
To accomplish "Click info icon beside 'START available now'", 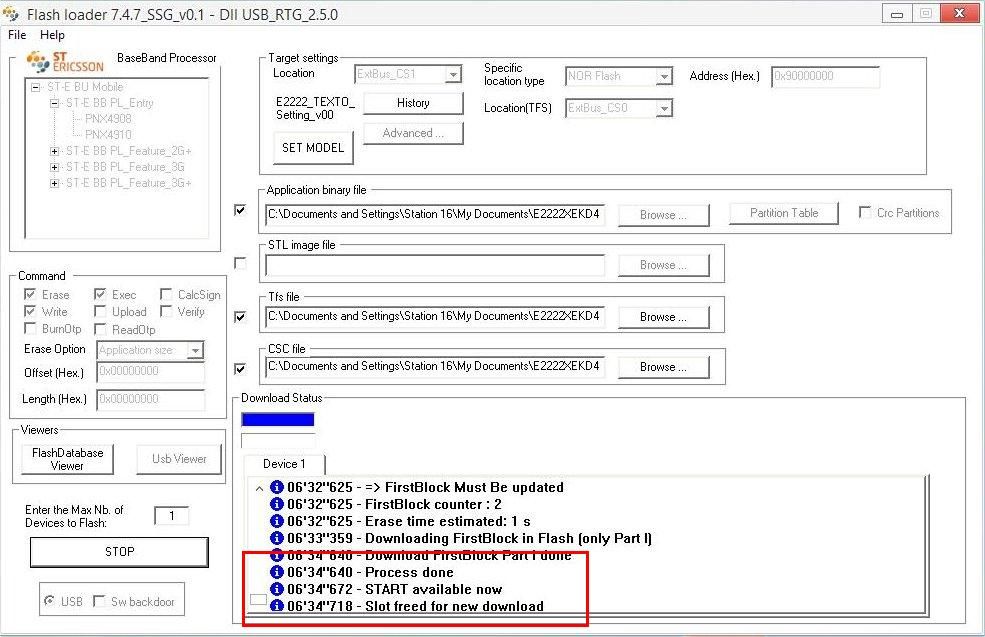I will pos(276,589).
